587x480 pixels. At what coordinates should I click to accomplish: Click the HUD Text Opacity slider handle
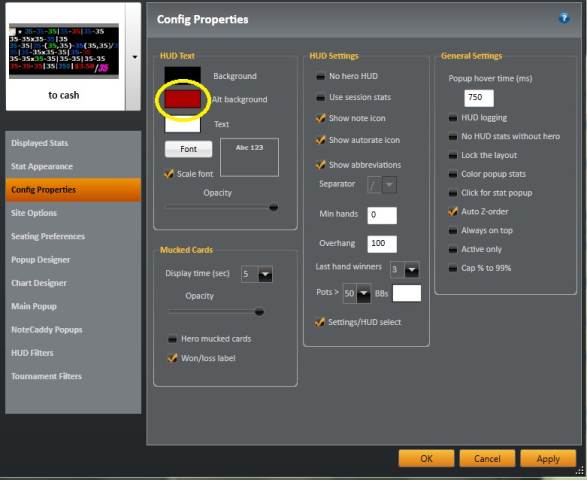274,207
